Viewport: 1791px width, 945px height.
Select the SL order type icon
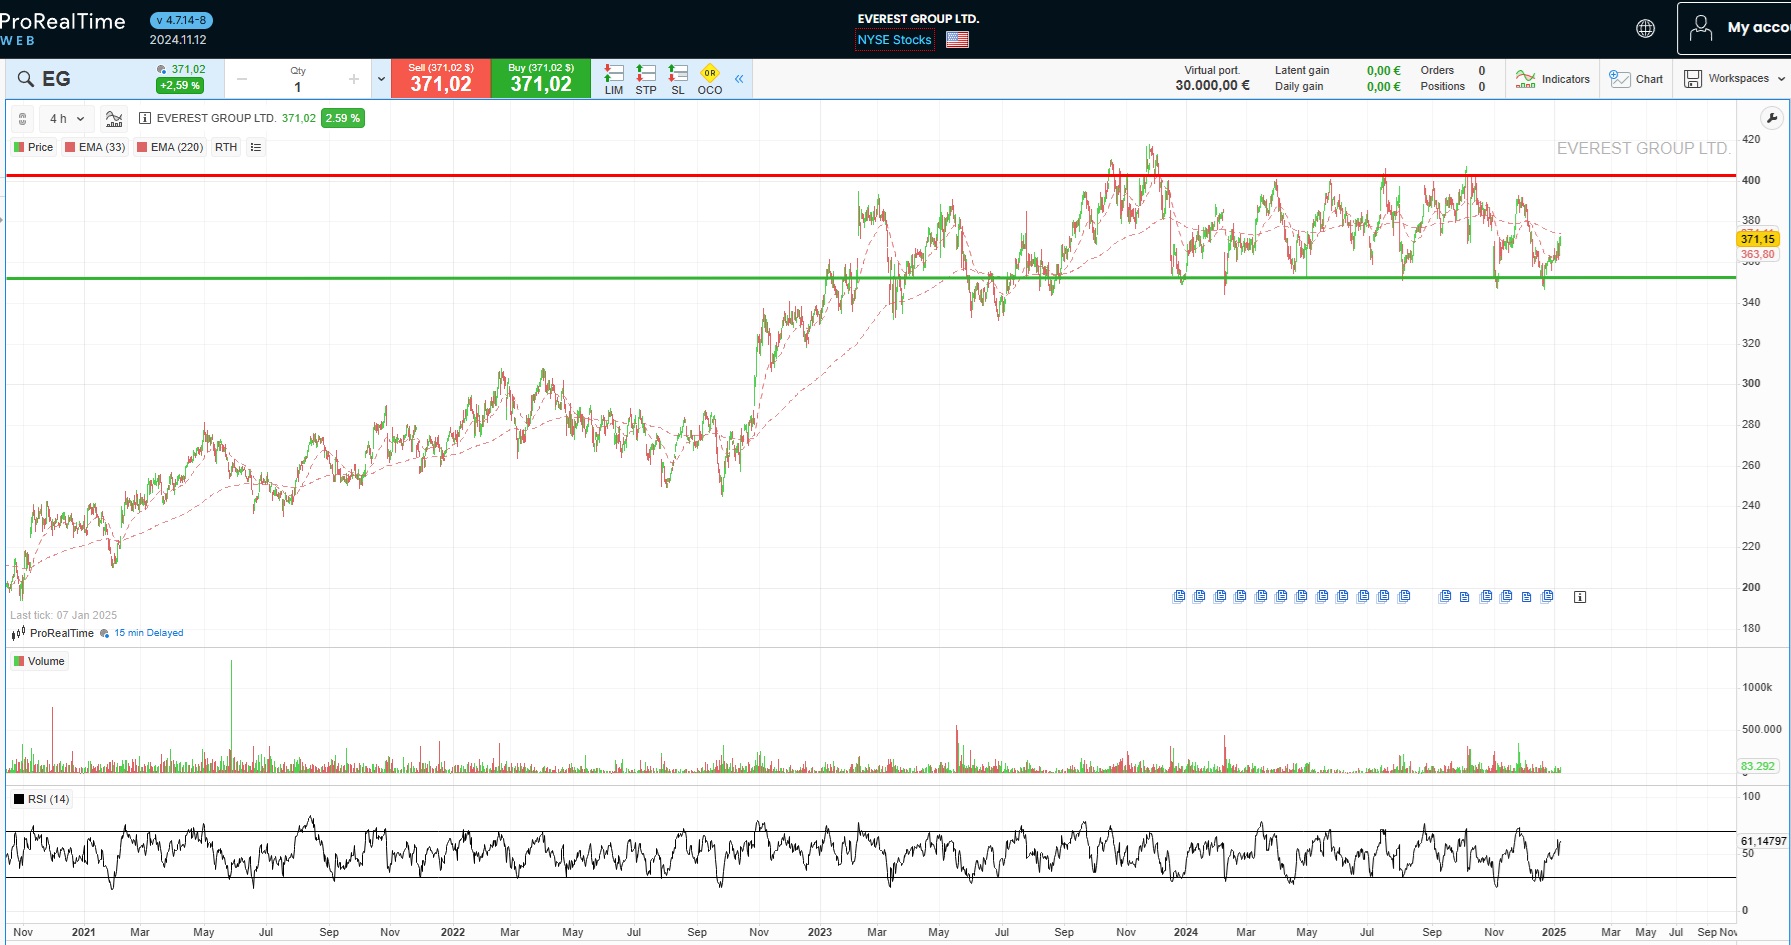(677, 78)
